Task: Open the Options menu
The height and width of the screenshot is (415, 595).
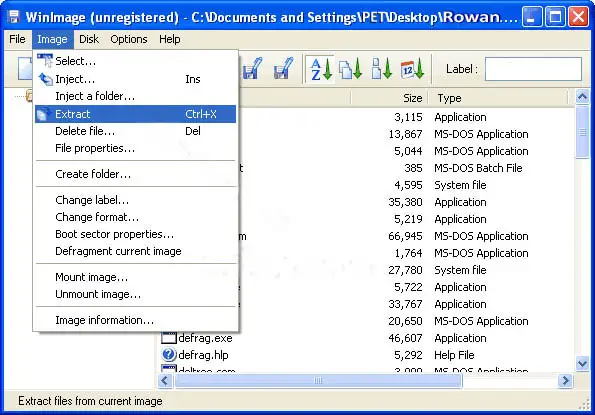Action: point(129,39)
